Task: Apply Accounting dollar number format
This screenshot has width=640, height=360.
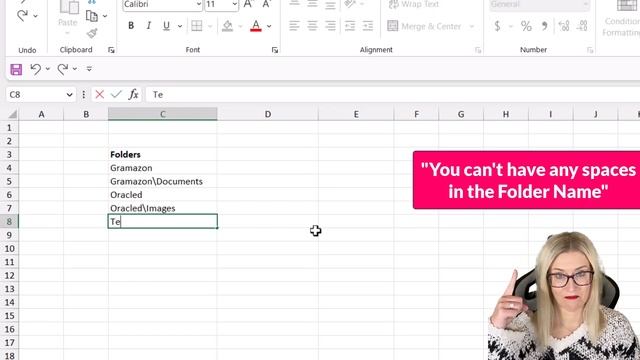Action: tap(497, 26)
